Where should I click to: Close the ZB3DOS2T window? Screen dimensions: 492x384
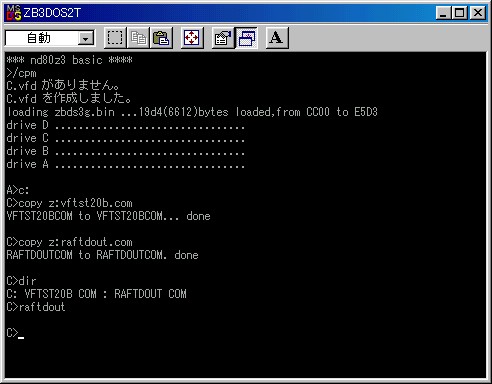(478, 13)
